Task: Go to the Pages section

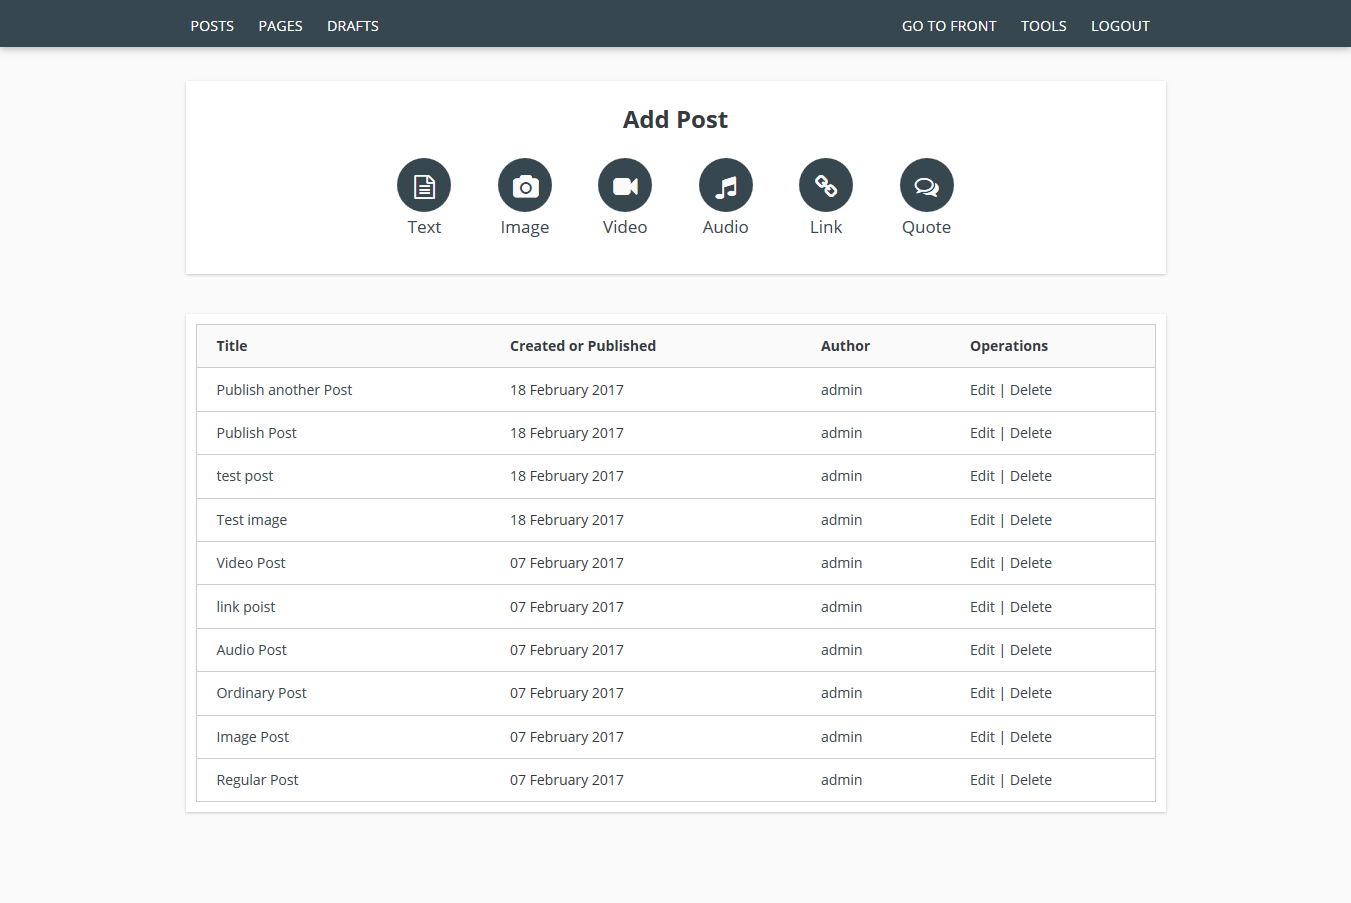Action: click(280, 26)
